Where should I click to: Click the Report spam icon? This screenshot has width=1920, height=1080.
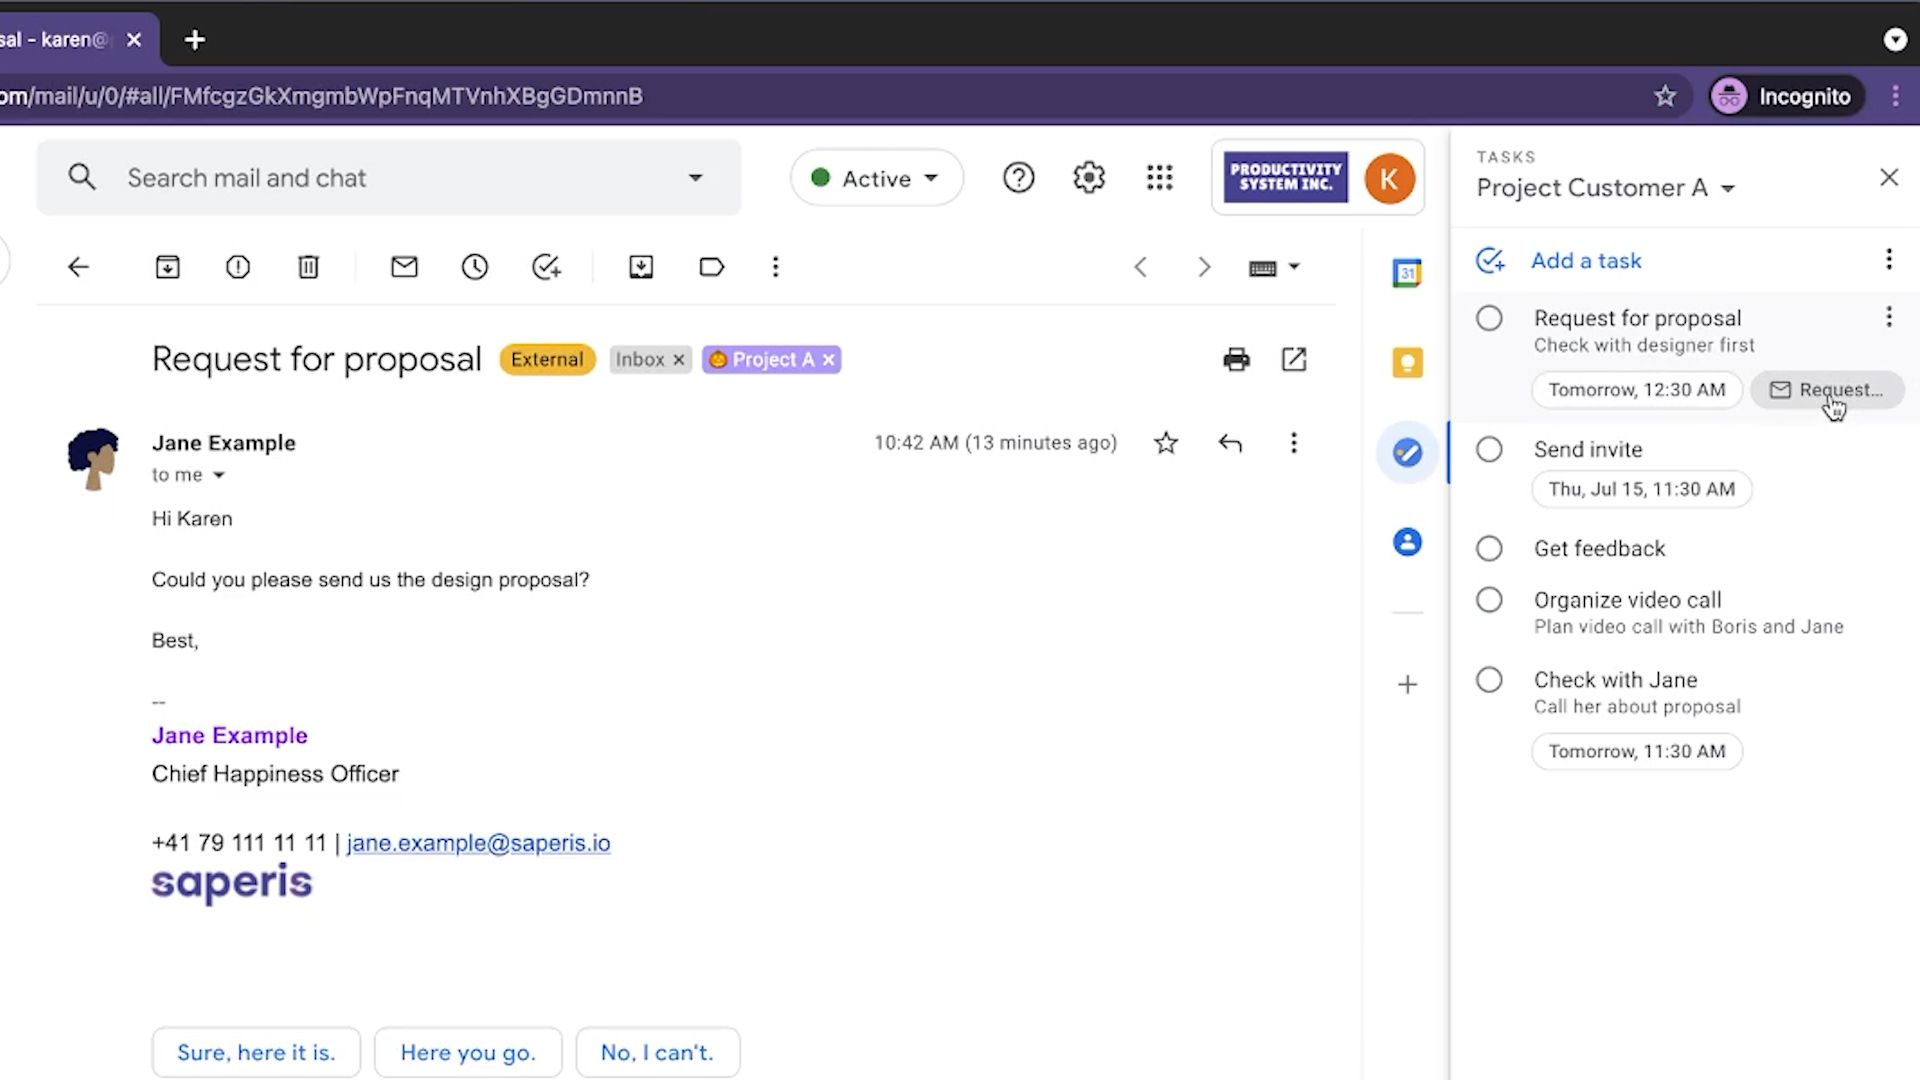pos(238,267)
